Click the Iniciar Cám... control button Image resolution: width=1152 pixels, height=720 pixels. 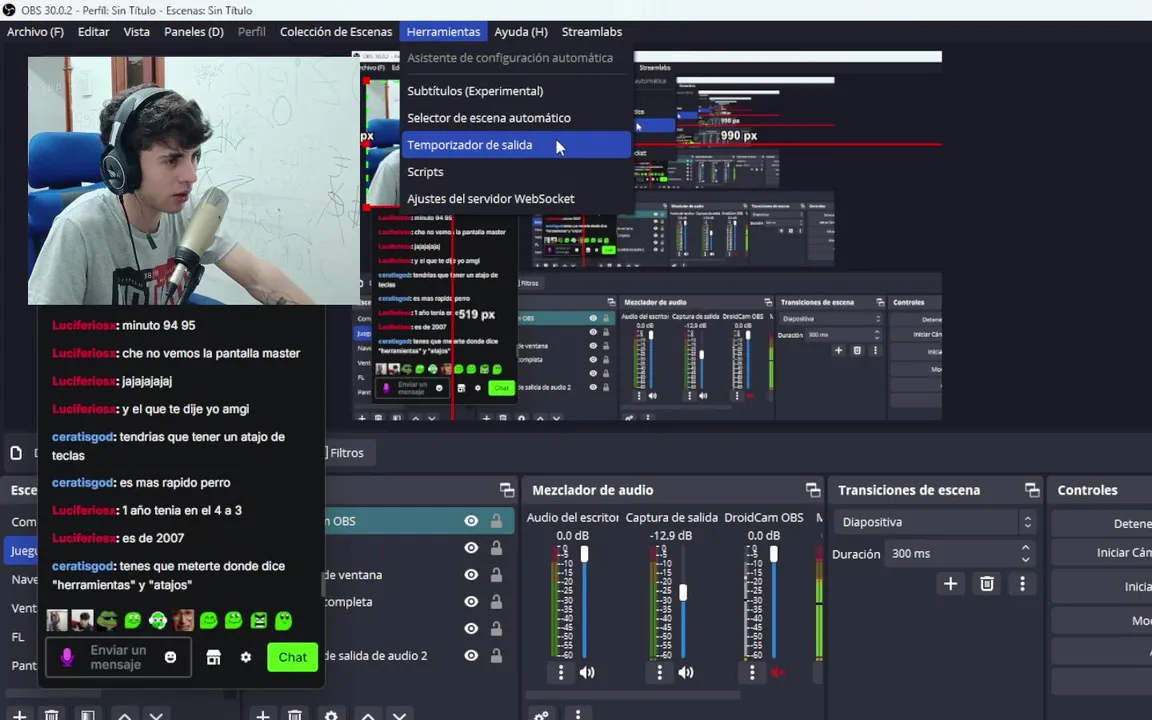(x=1102, y=552)
